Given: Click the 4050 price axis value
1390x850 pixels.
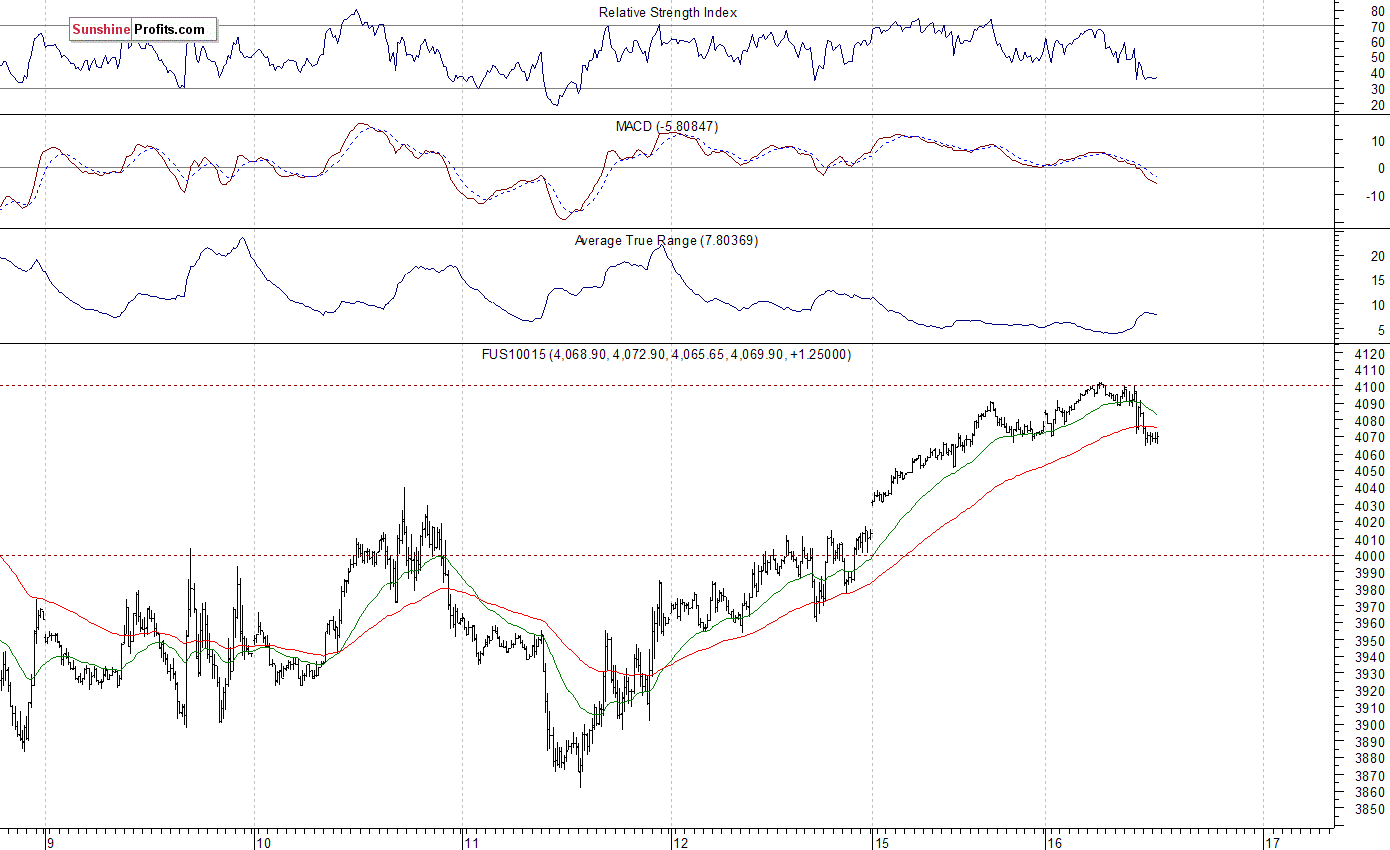Looking at the screenshot, I should coord(1369,471).
